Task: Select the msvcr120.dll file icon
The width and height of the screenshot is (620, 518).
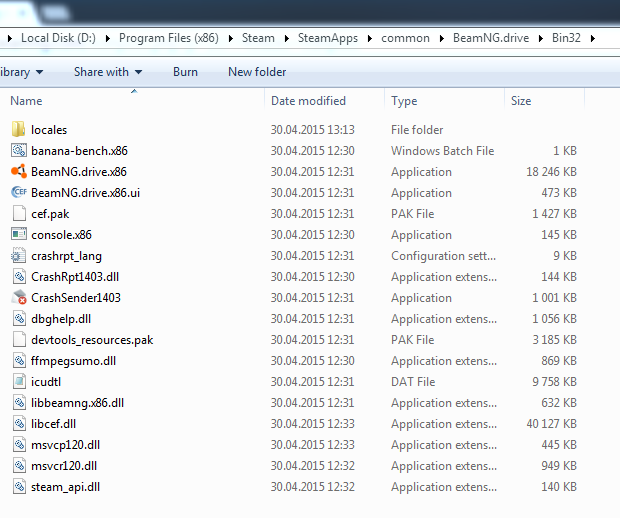Action: 19,465
